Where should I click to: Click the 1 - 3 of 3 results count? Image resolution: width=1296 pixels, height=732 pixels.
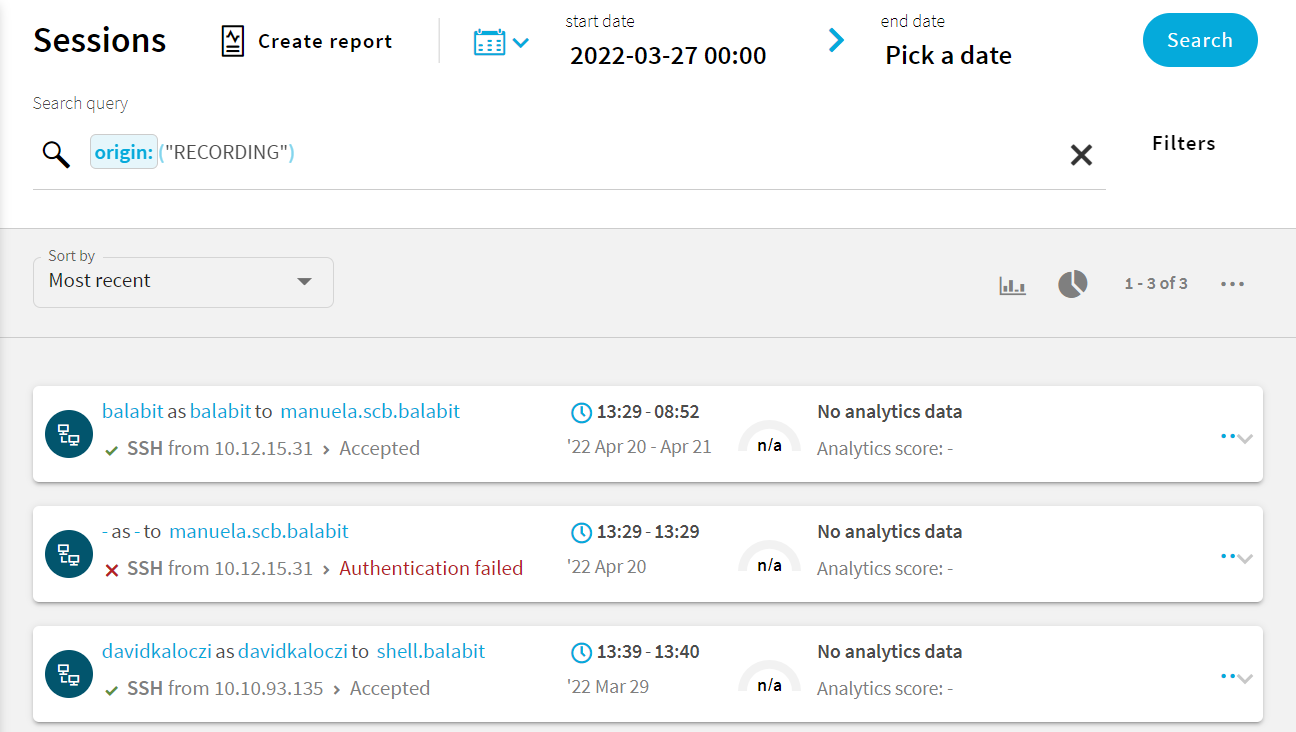pyautogui.click(x=1156, y=284)
